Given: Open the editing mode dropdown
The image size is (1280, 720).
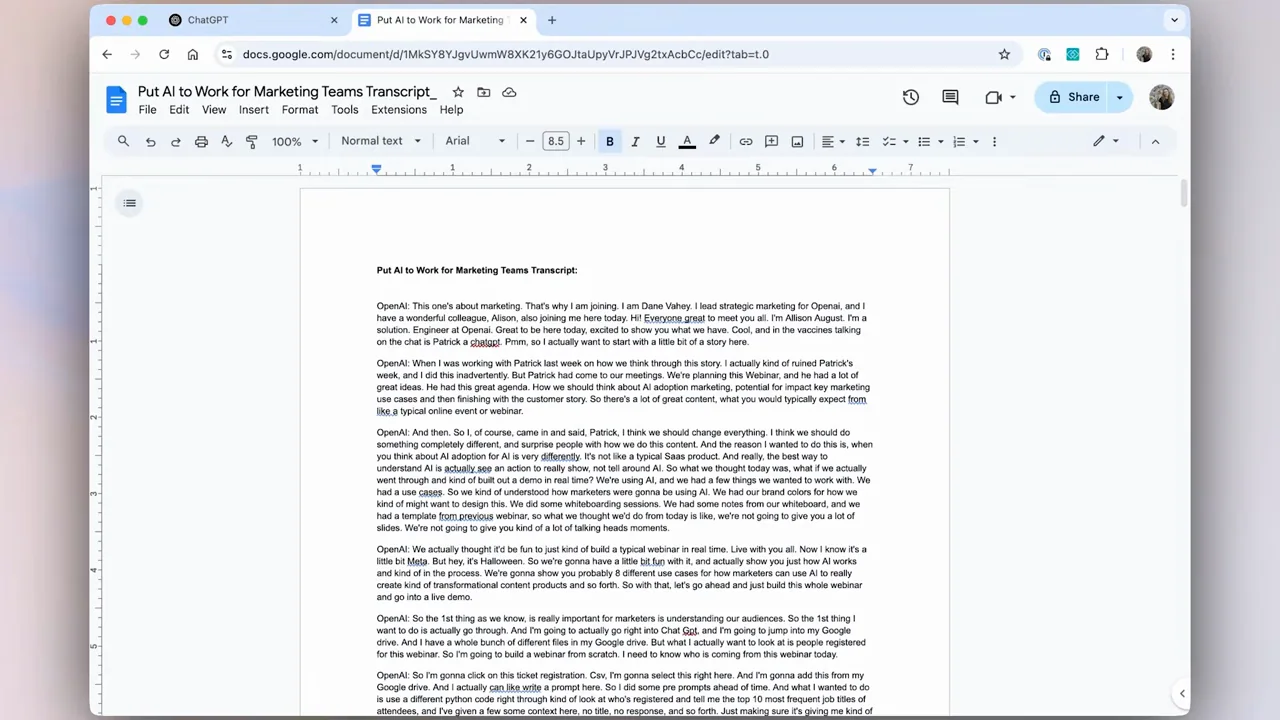Looking at the screenshot, I should pyautogui.click(x=1105, y=141).
